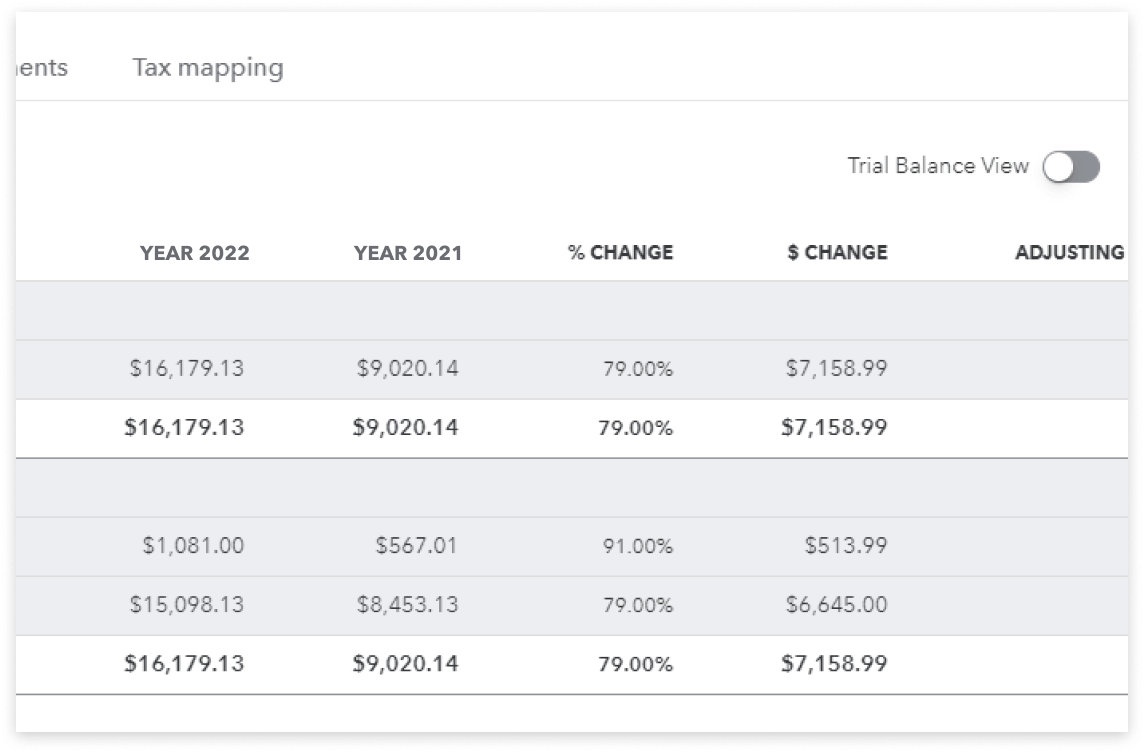This screenshot has height=752, width=1144.
Task: Select the $513.99 dollar change value
Action: click(845, 546)
